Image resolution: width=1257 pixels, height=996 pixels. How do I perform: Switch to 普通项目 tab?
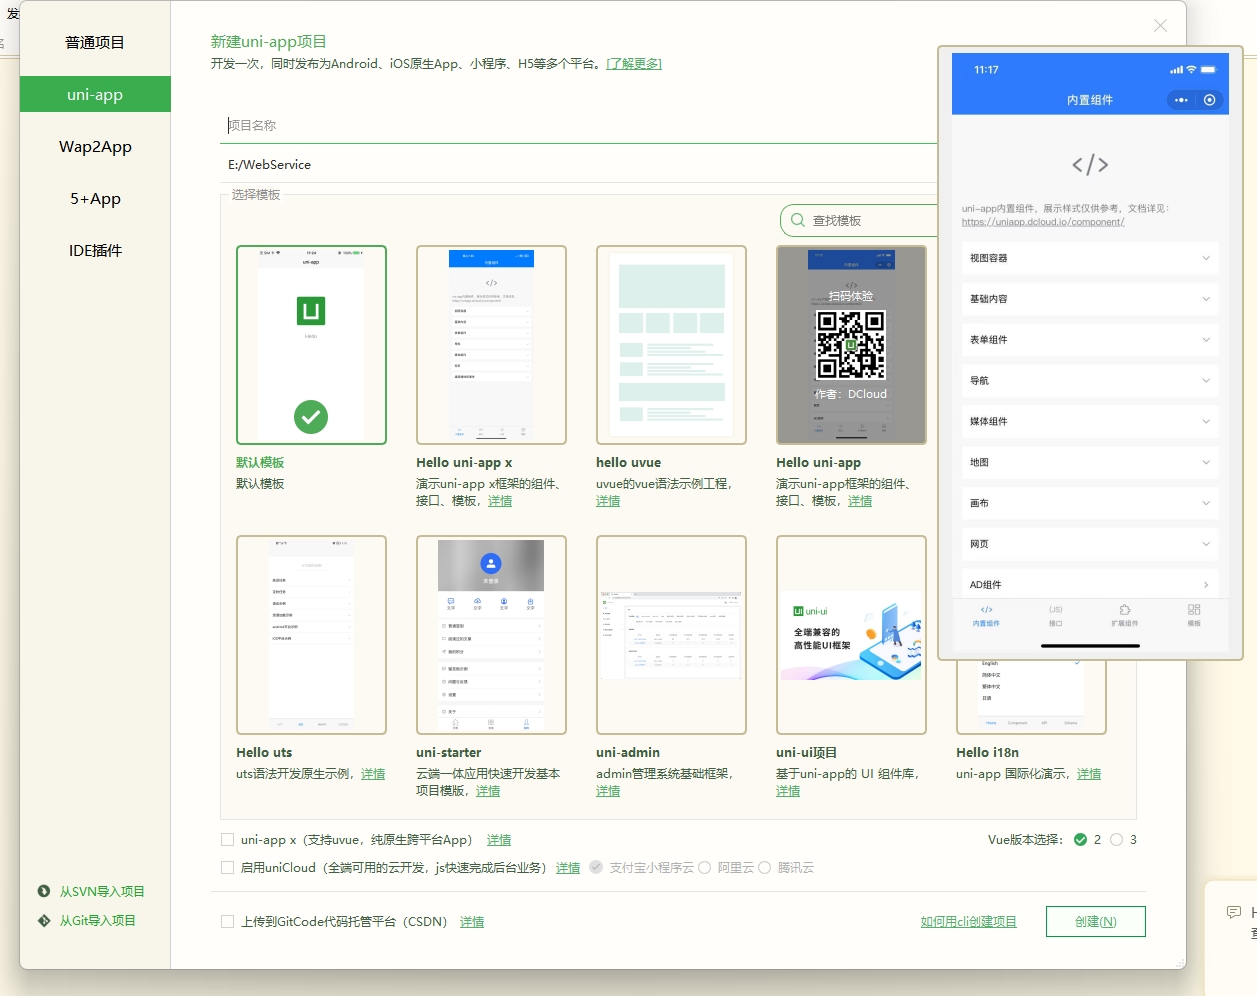click(95, 43)
